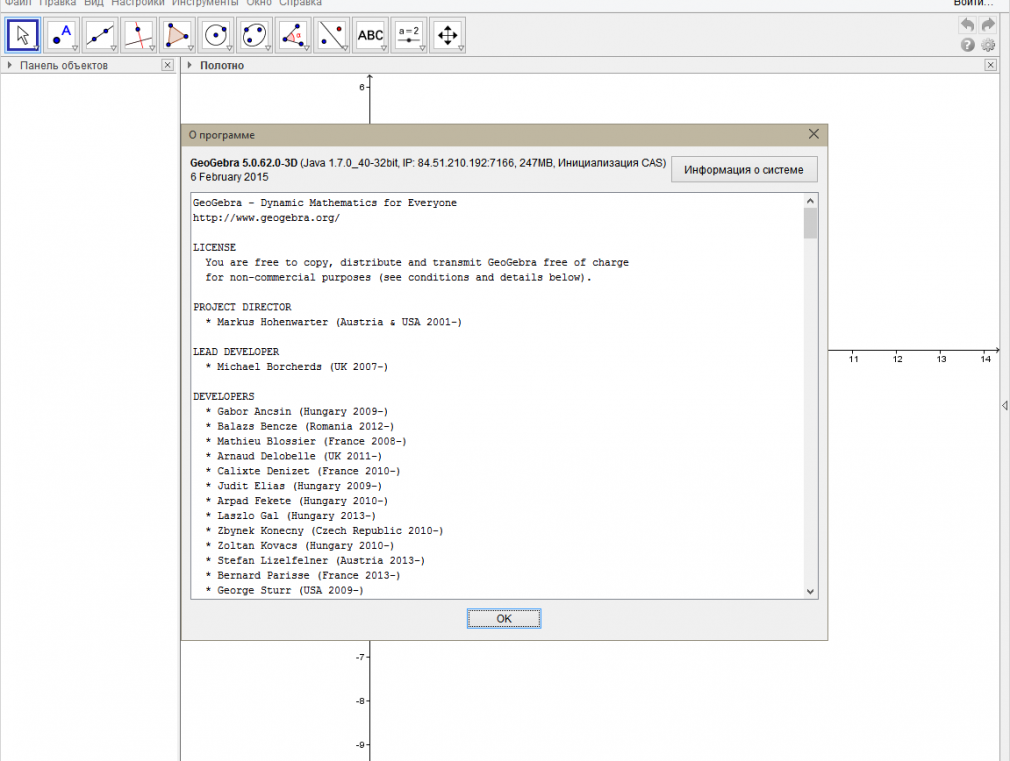Open the Help question mark icon
Screen dimensions: 1010x761
(x=967, y=44)
